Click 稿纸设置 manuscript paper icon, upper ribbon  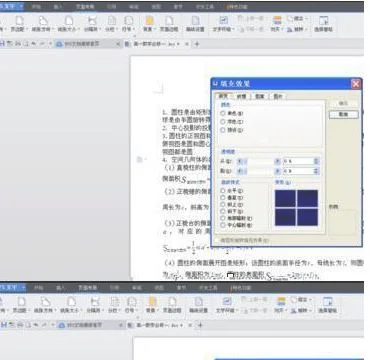click(x=195, y=21)
